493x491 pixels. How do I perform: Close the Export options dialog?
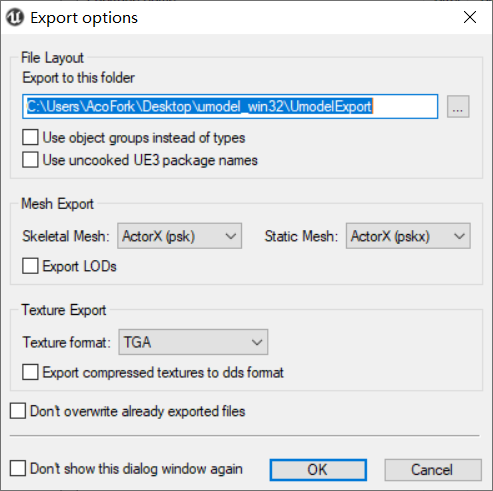point(470,17)
